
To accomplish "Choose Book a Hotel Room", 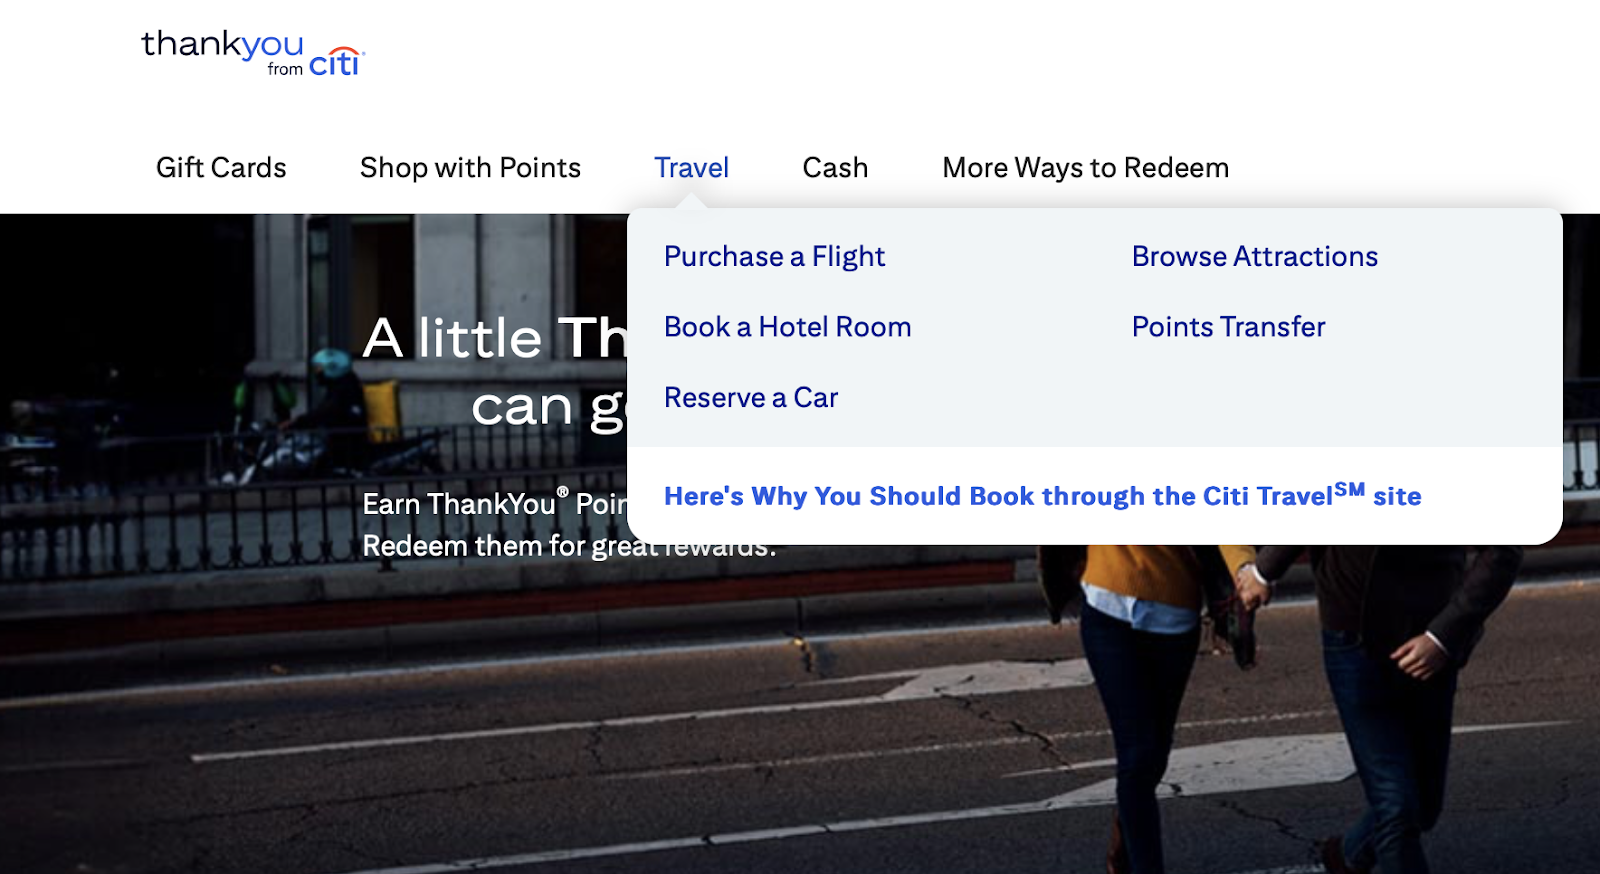I will pos(787,327).
